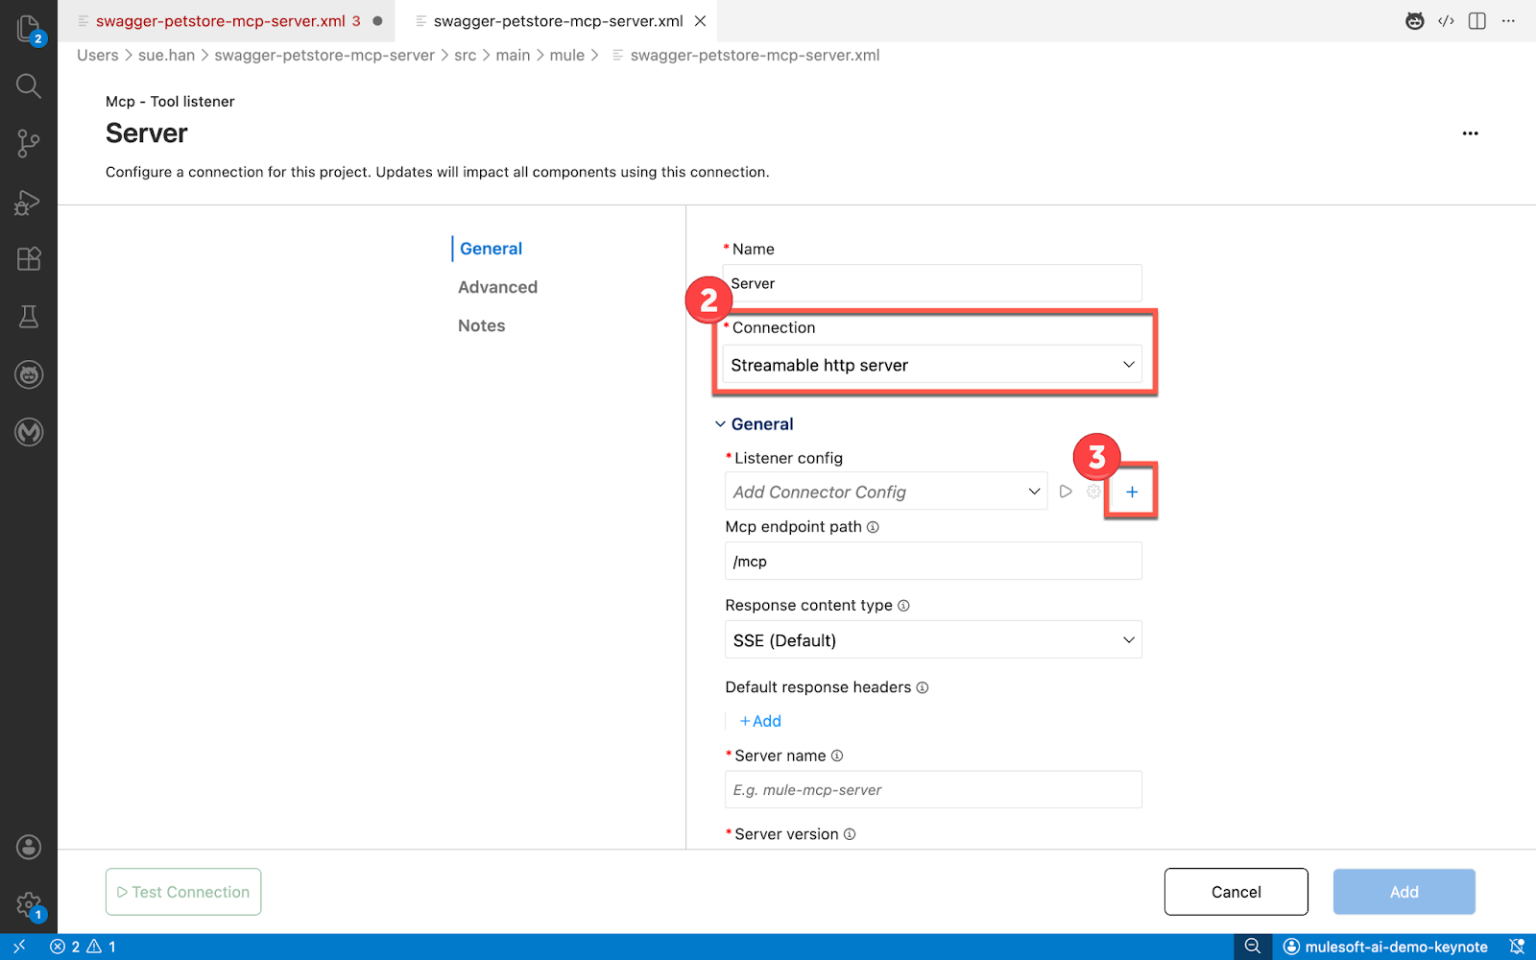Test the flow with the play icon

(x=1065, y=491)
